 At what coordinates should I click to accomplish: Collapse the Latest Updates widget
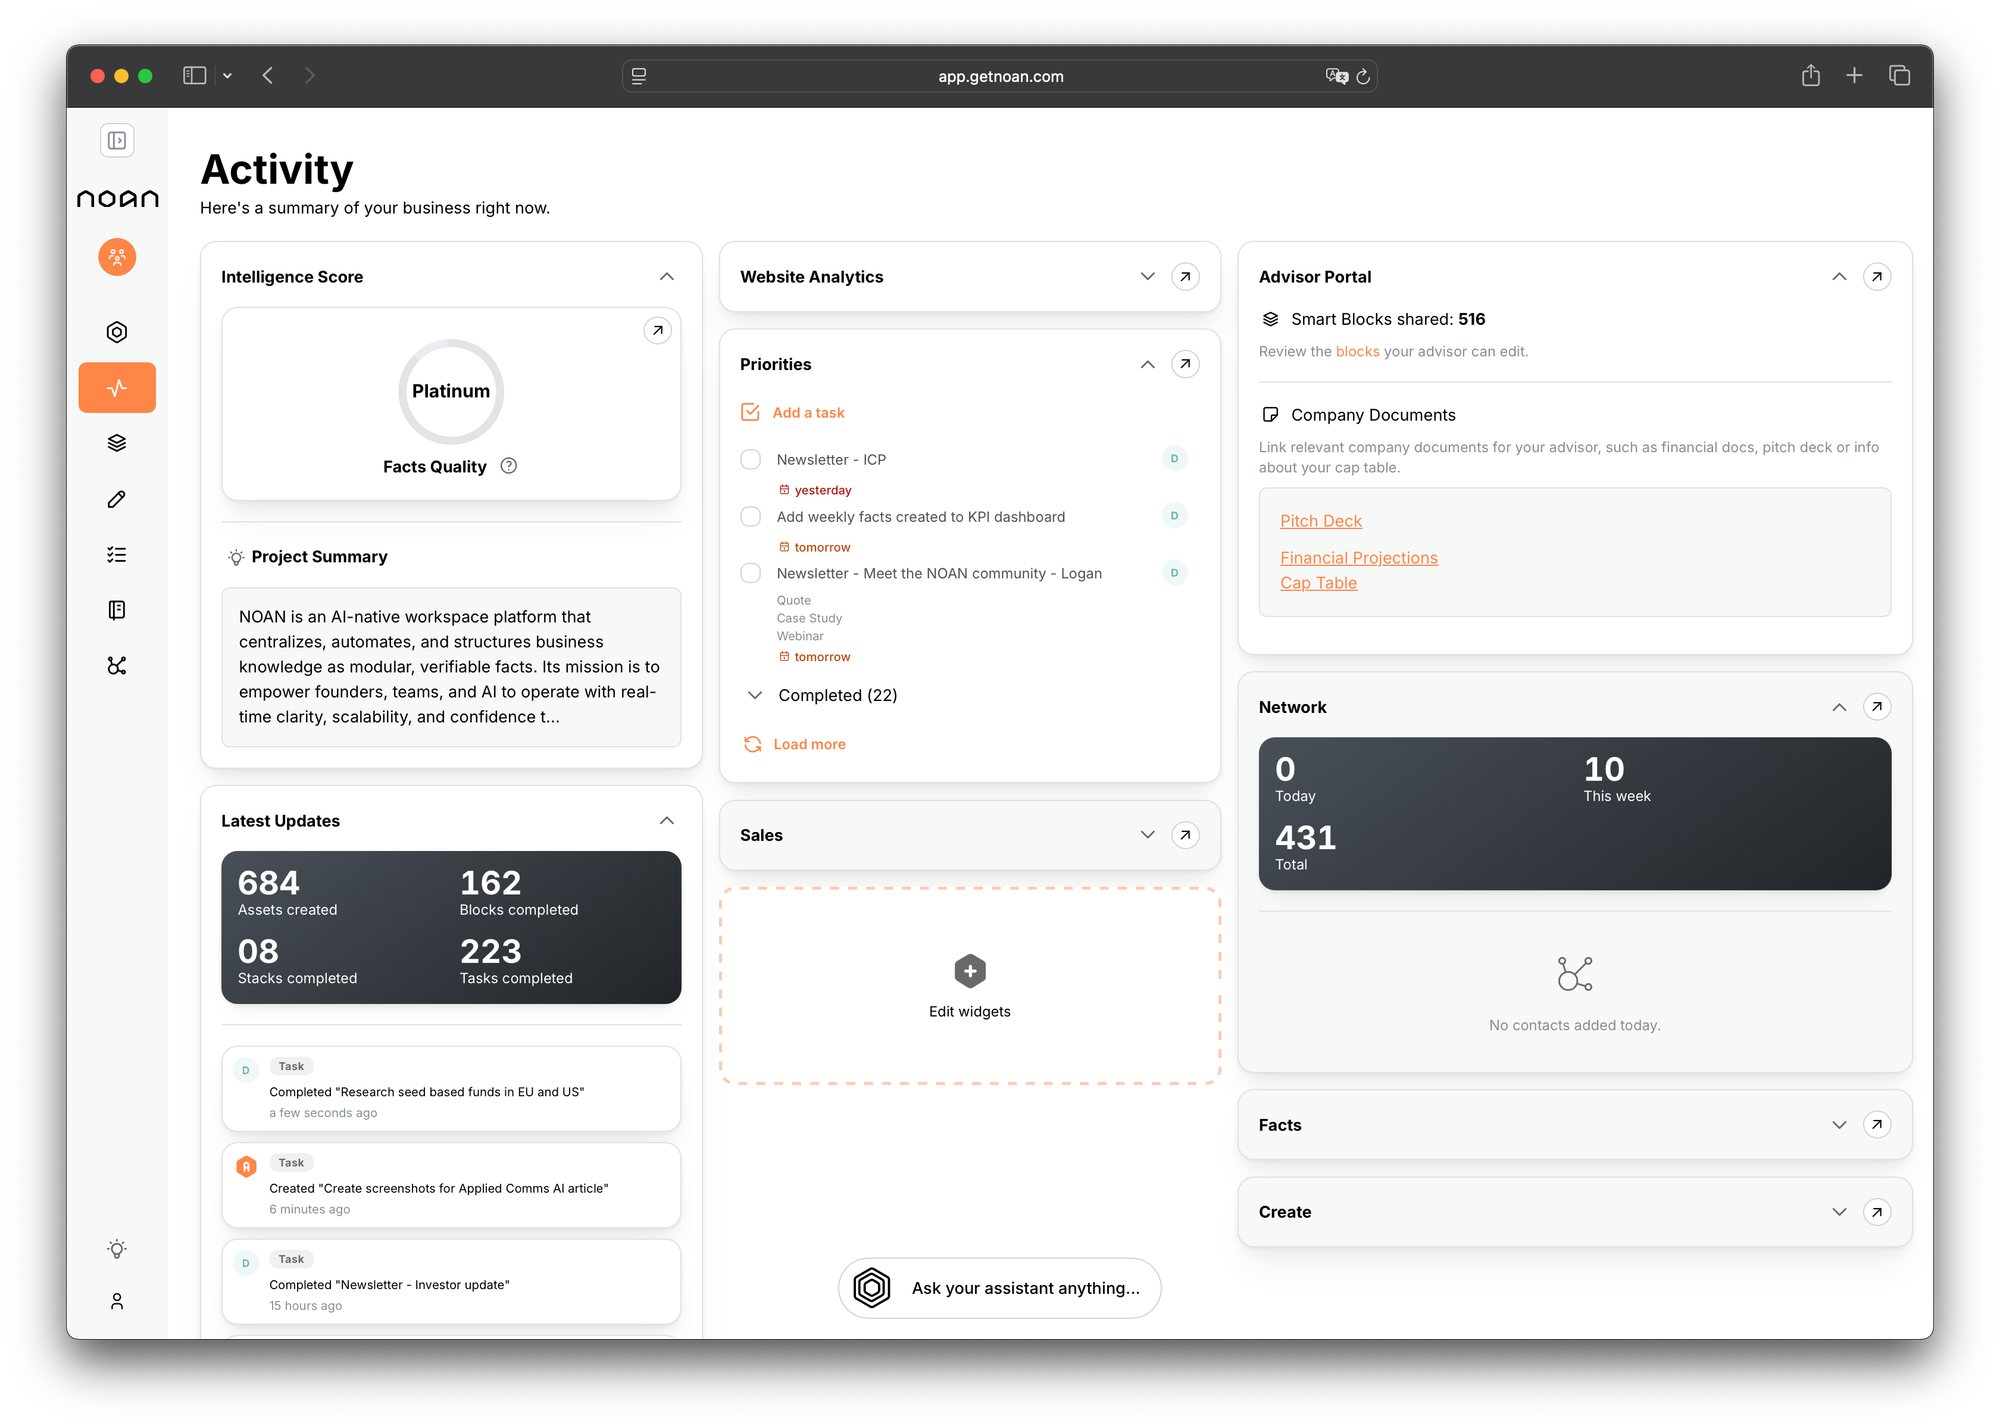pyautogui.click(x=667, y=821)
